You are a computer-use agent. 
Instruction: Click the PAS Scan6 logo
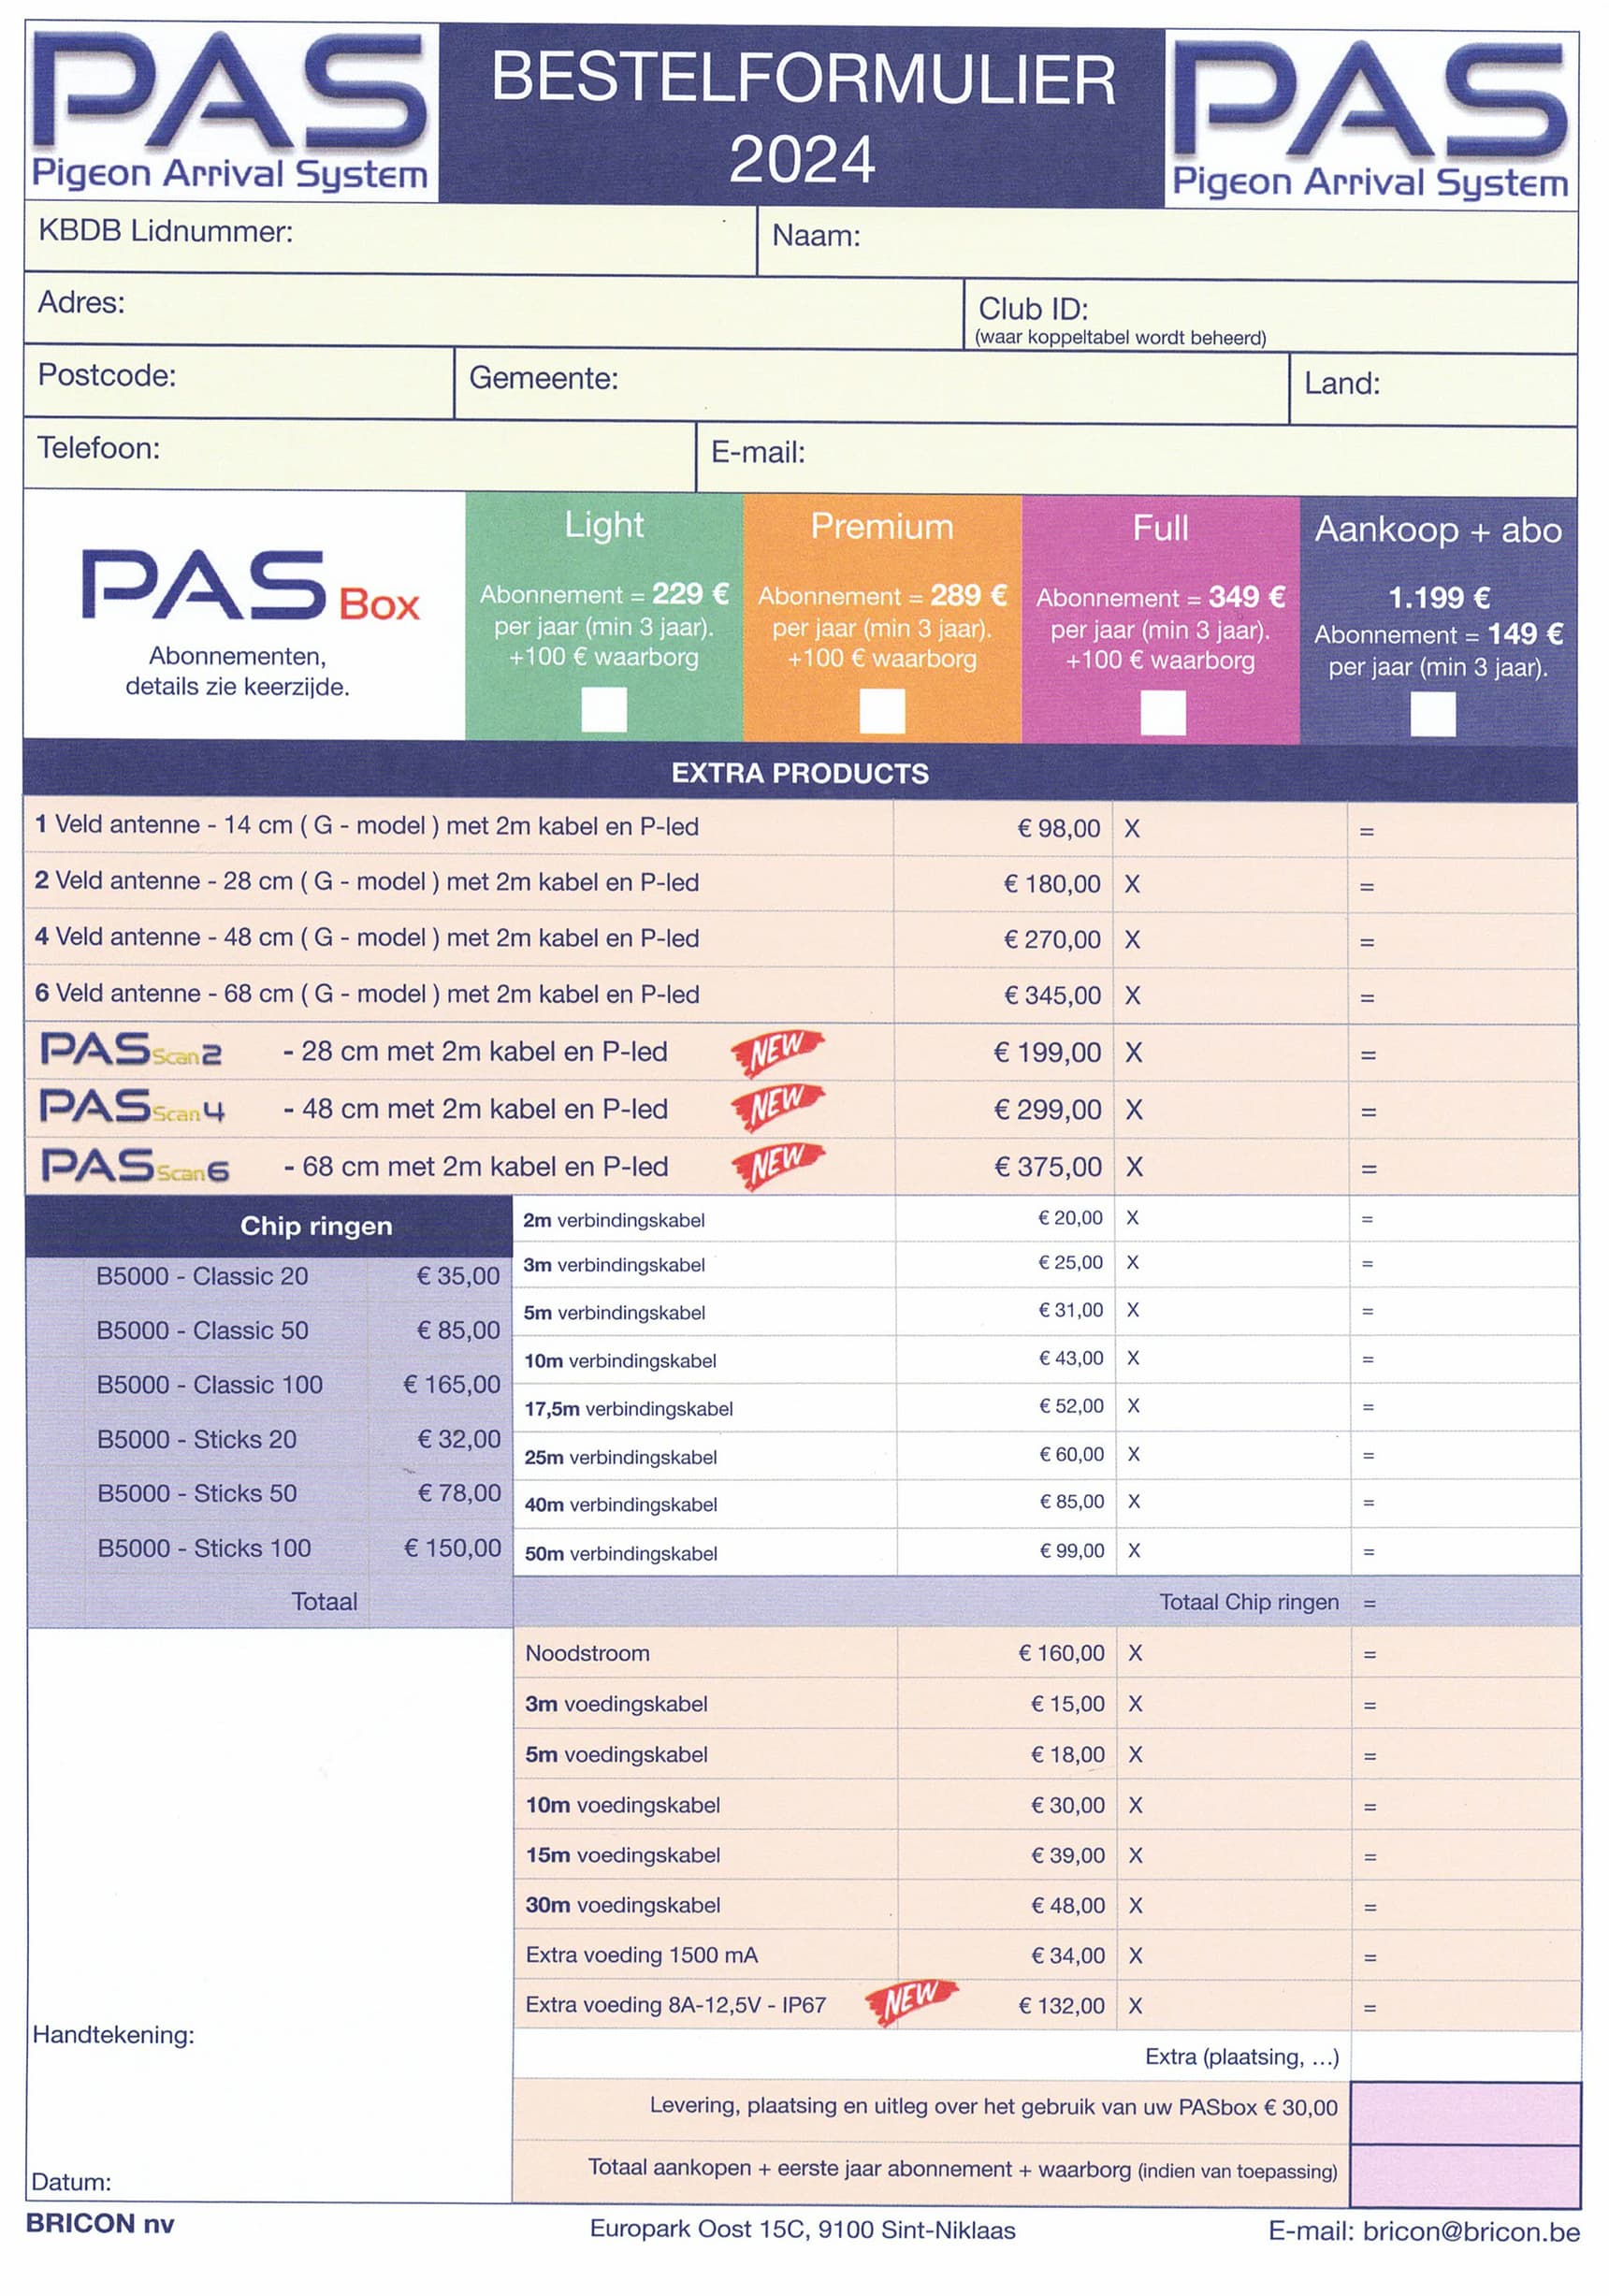(x=135, y=1166)
